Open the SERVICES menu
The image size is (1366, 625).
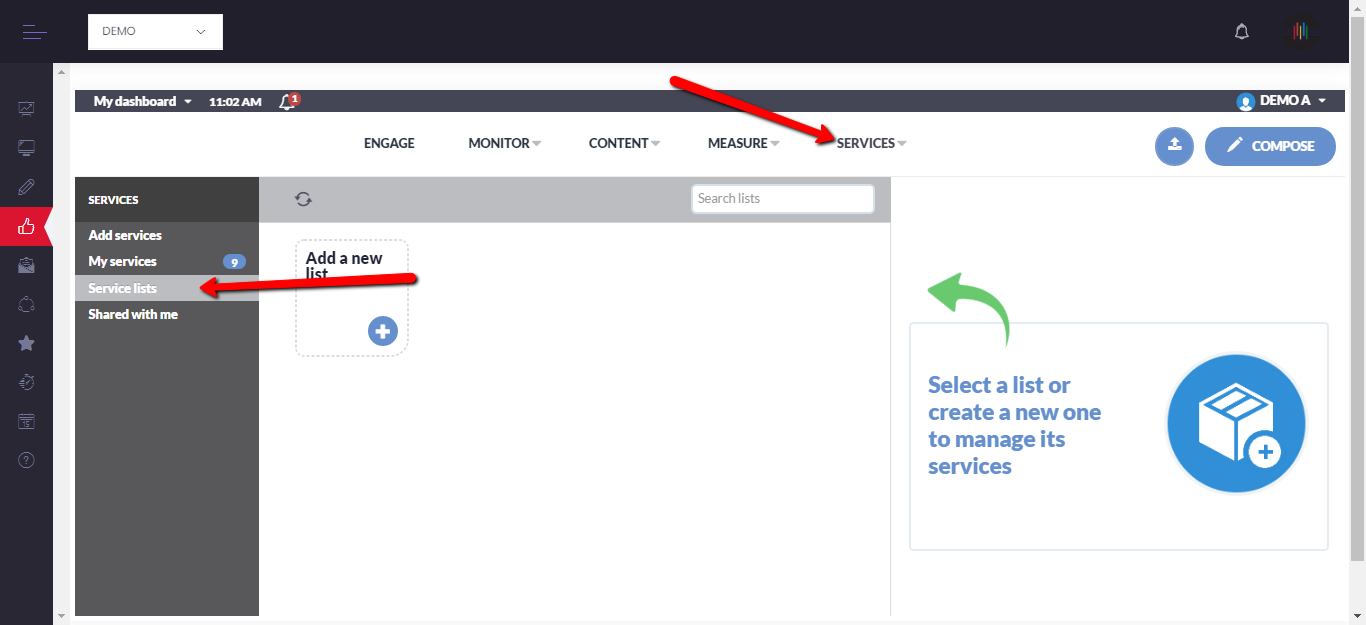point(871,143)
